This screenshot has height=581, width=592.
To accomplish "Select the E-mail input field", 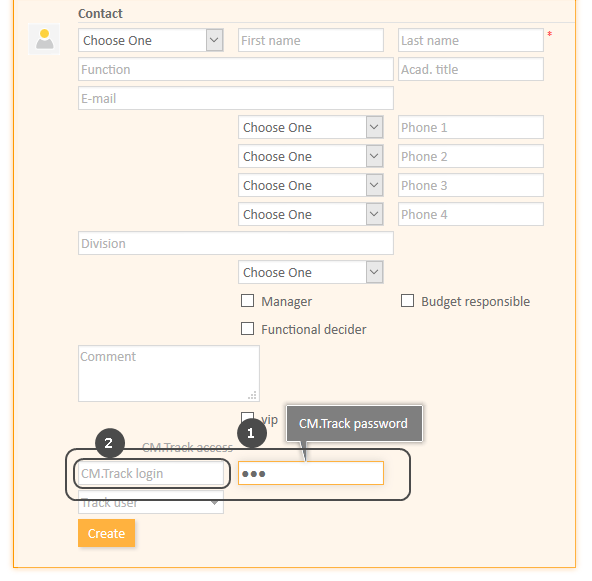I will pos(236,98).
